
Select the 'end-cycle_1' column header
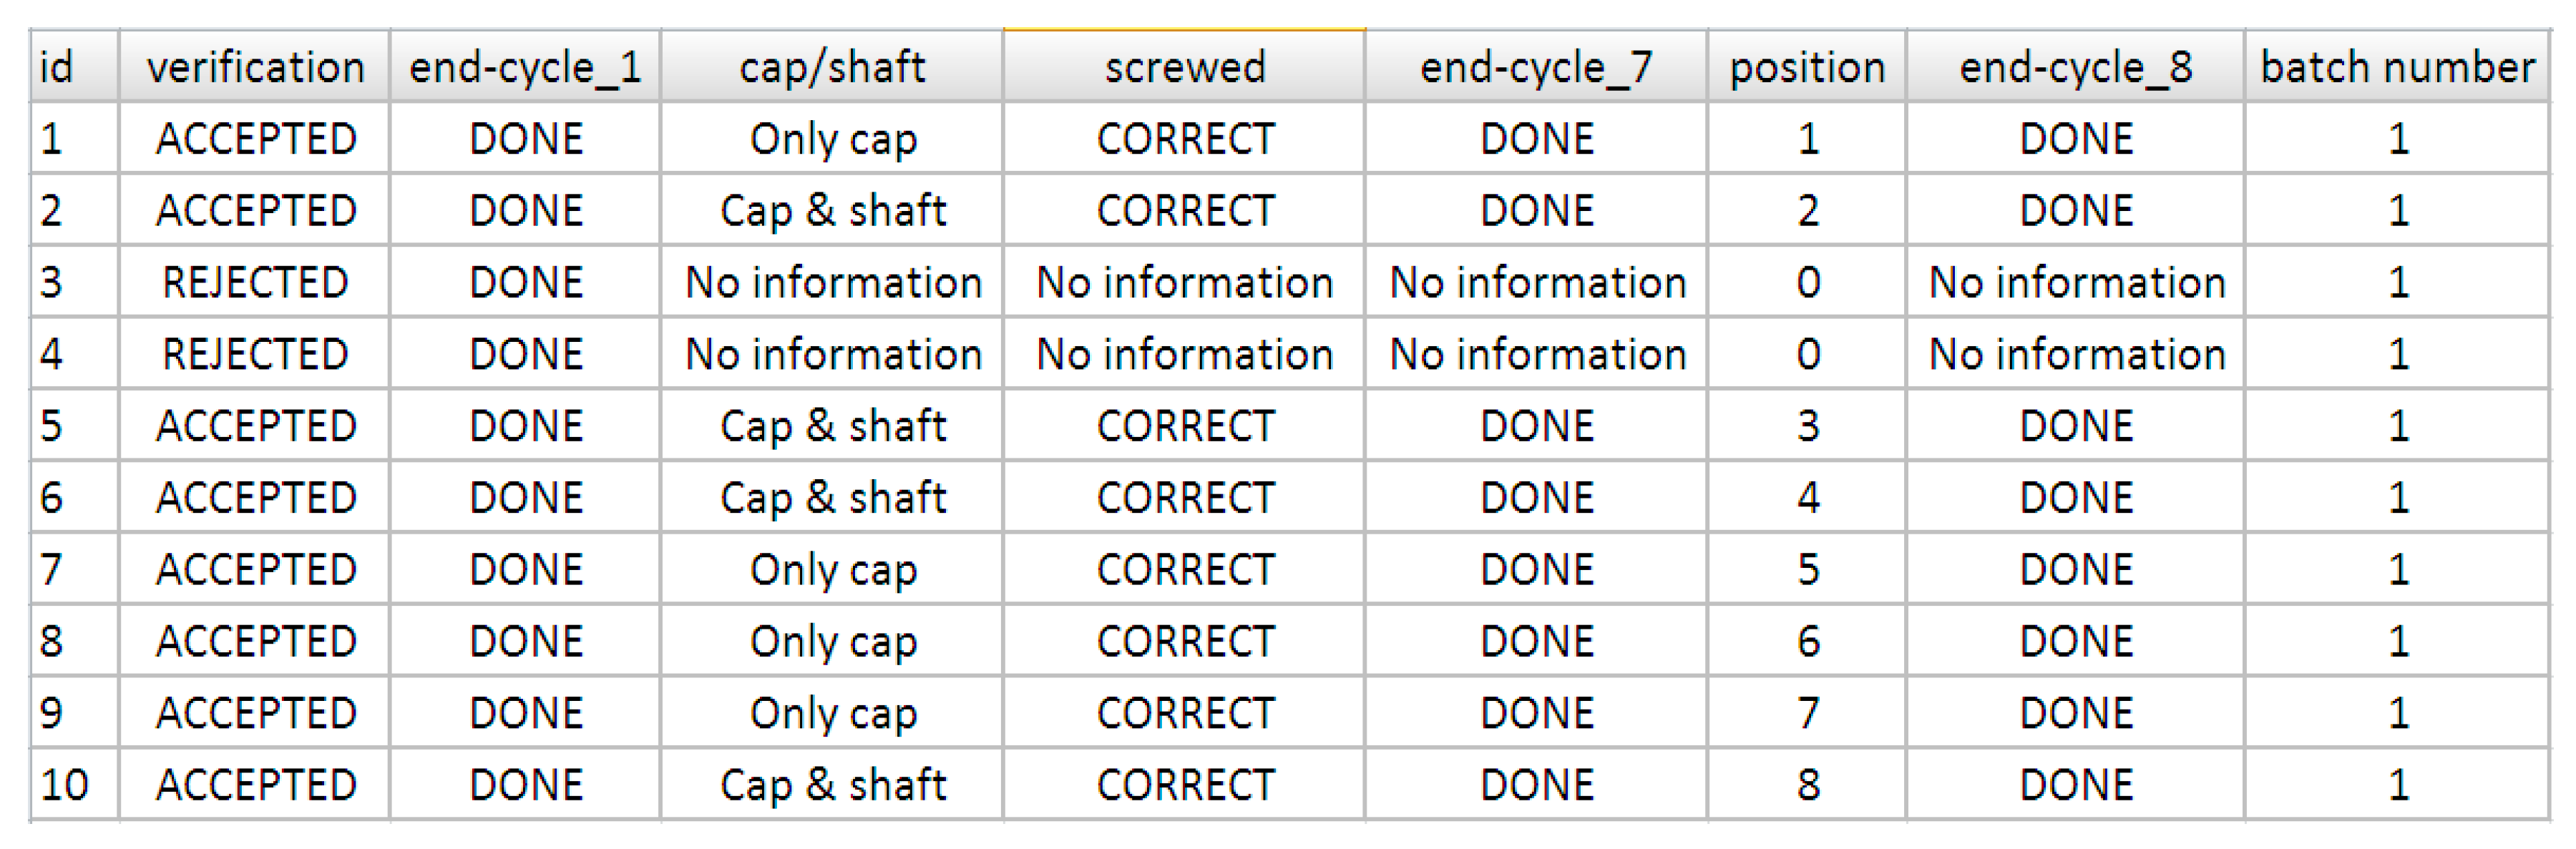[525, 67]
